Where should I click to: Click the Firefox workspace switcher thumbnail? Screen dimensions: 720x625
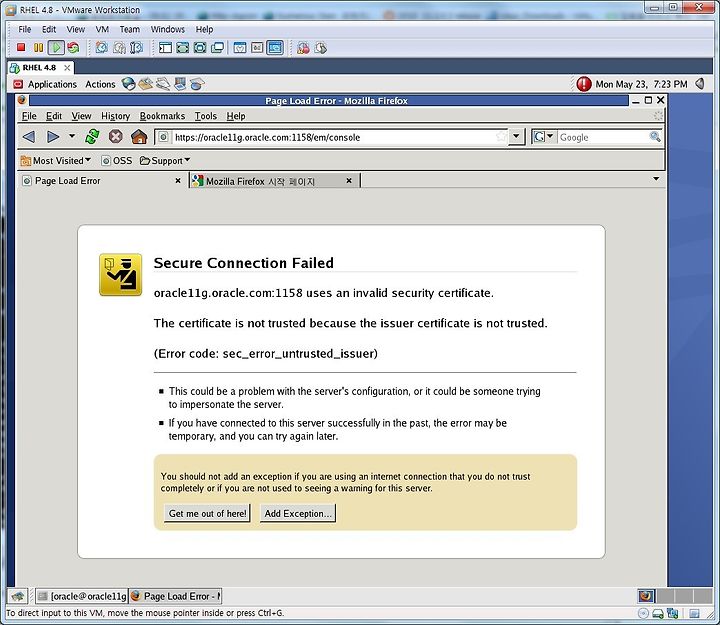[x=646, y=596]
